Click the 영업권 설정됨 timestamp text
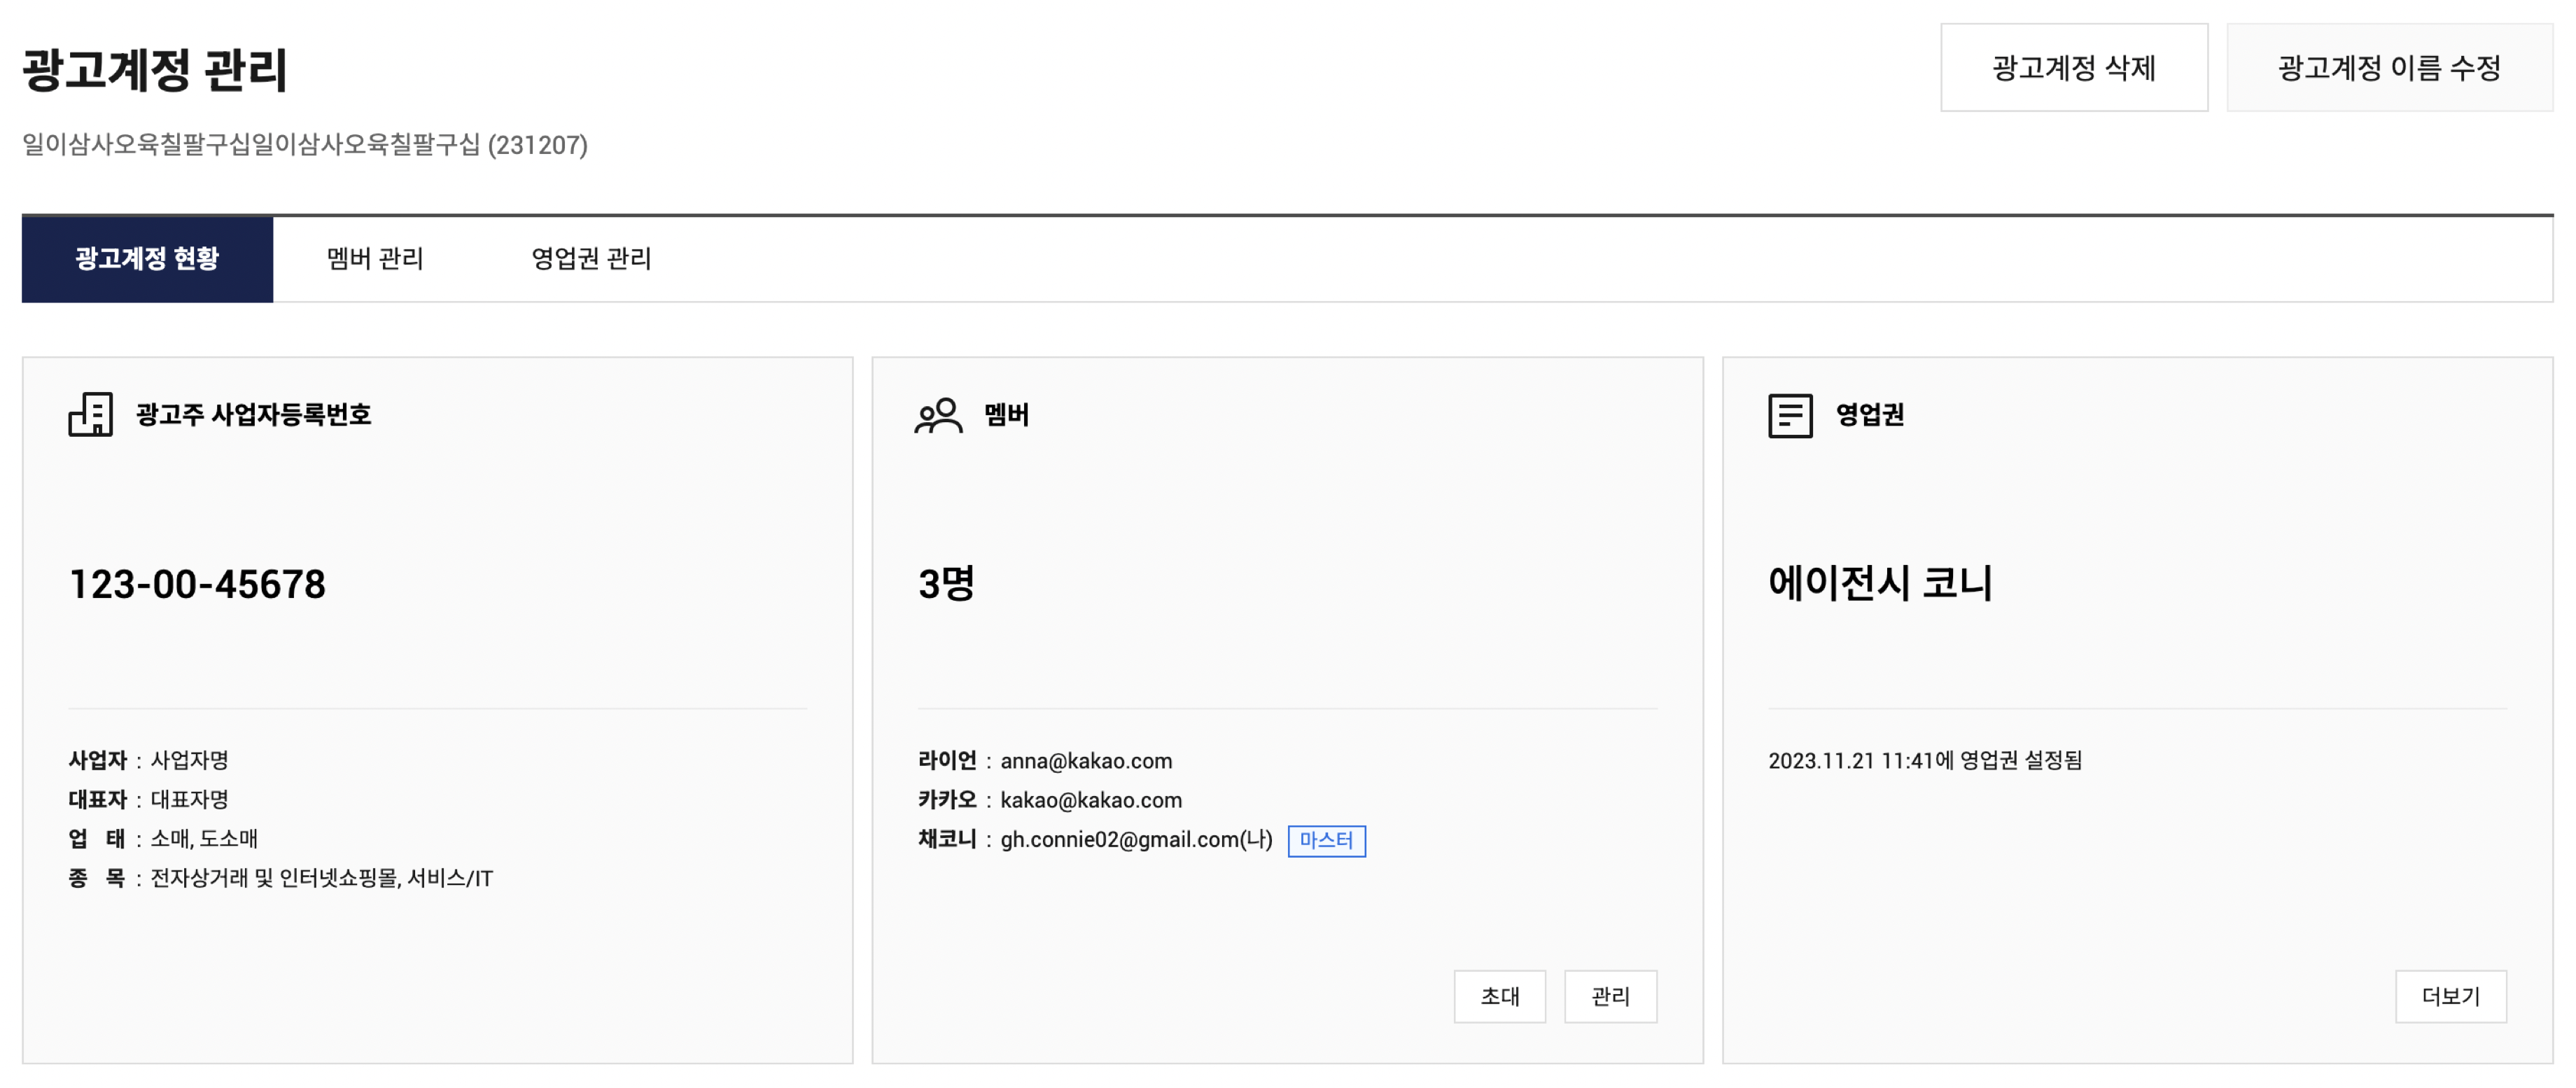Viewport: 2576px width, 1088px height. click(1924, 761)
